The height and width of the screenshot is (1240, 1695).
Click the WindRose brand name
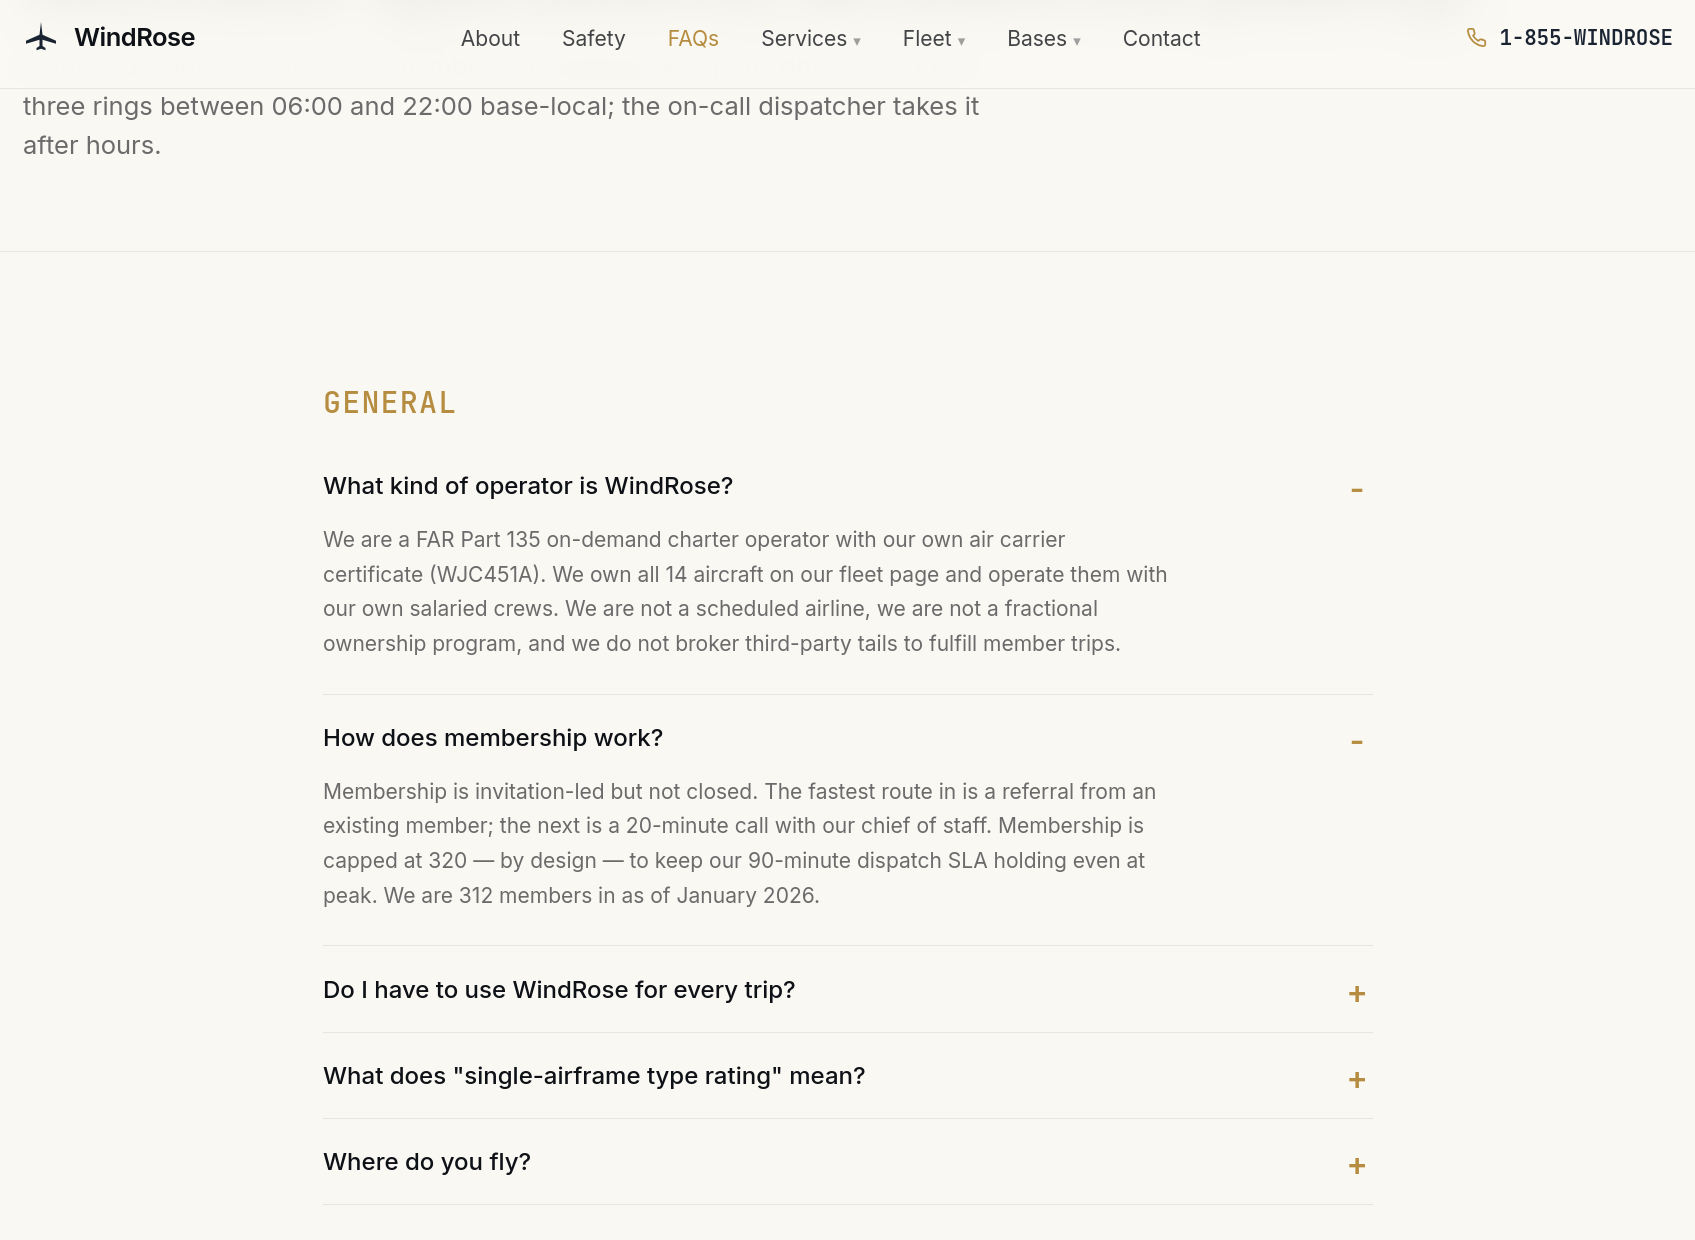click(135, 38)
